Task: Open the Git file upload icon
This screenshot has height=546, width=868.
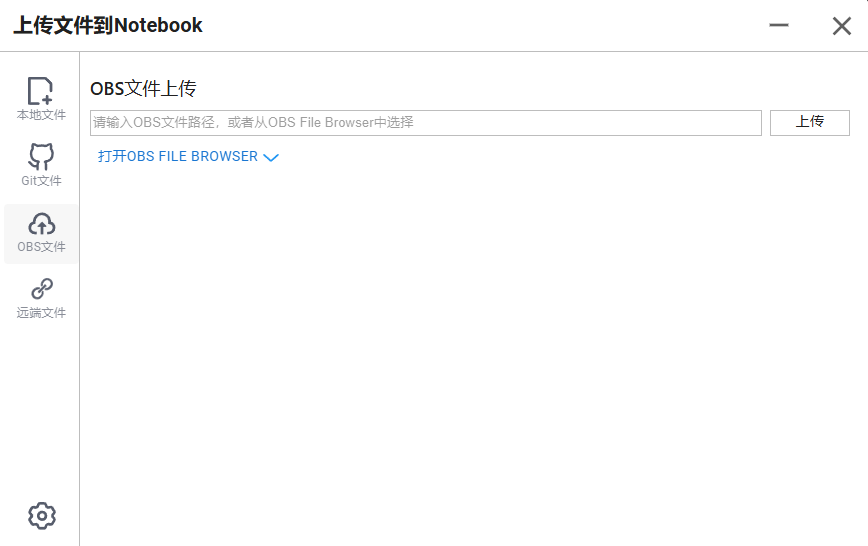Action: [41, 157]
